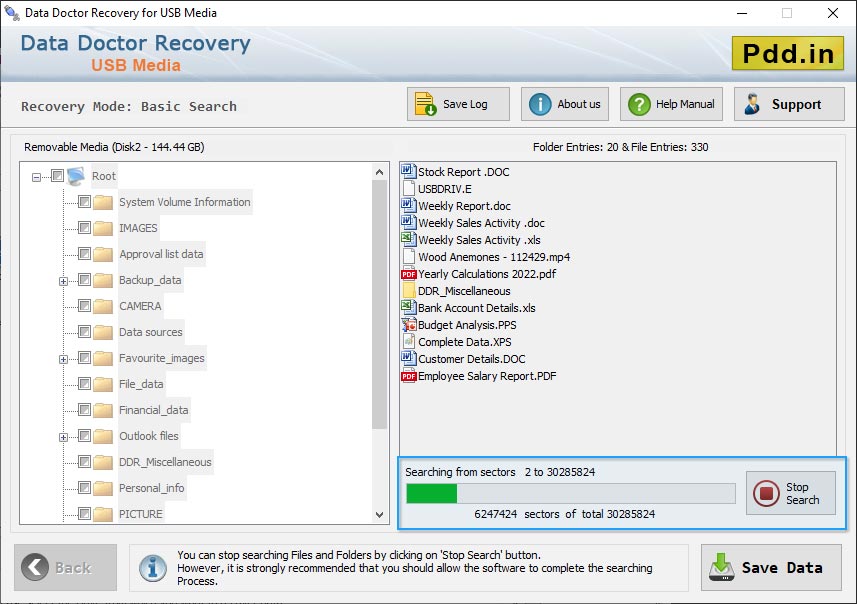
Task: Click the Support button
Action: pos(789,104)
